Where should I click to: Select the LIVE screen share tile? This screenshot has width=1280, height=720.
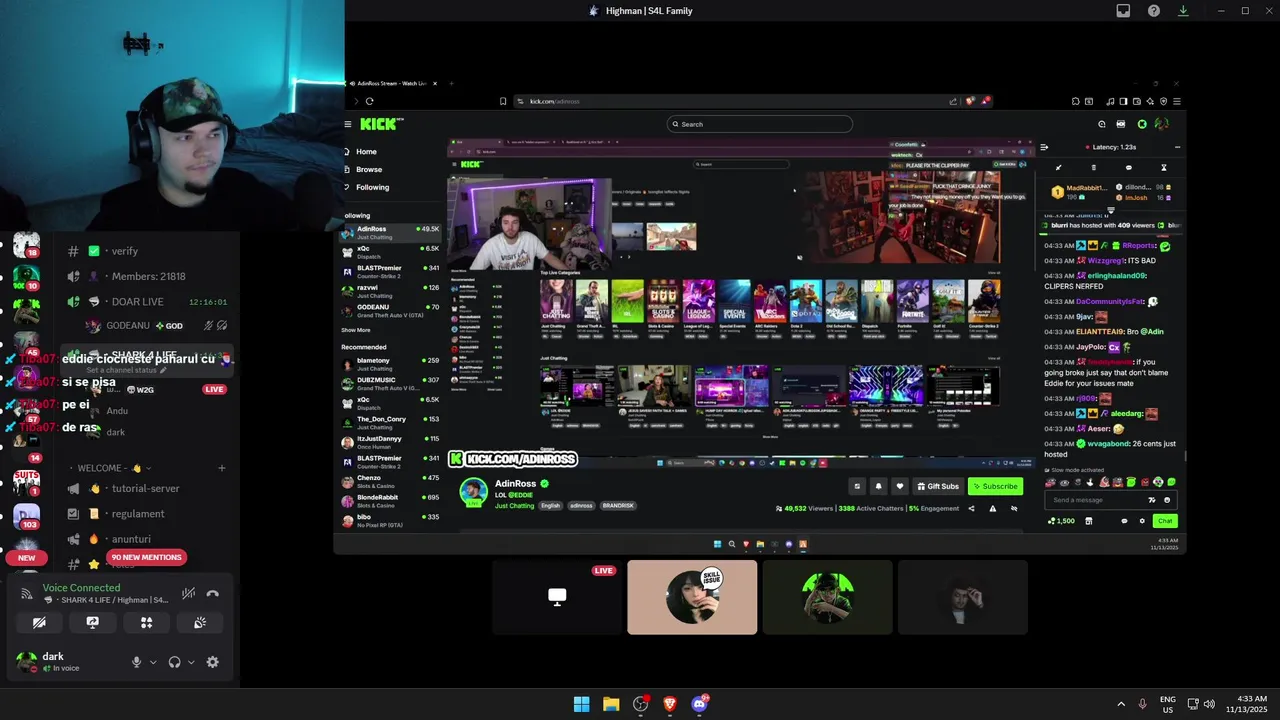[x=557, y=597]
